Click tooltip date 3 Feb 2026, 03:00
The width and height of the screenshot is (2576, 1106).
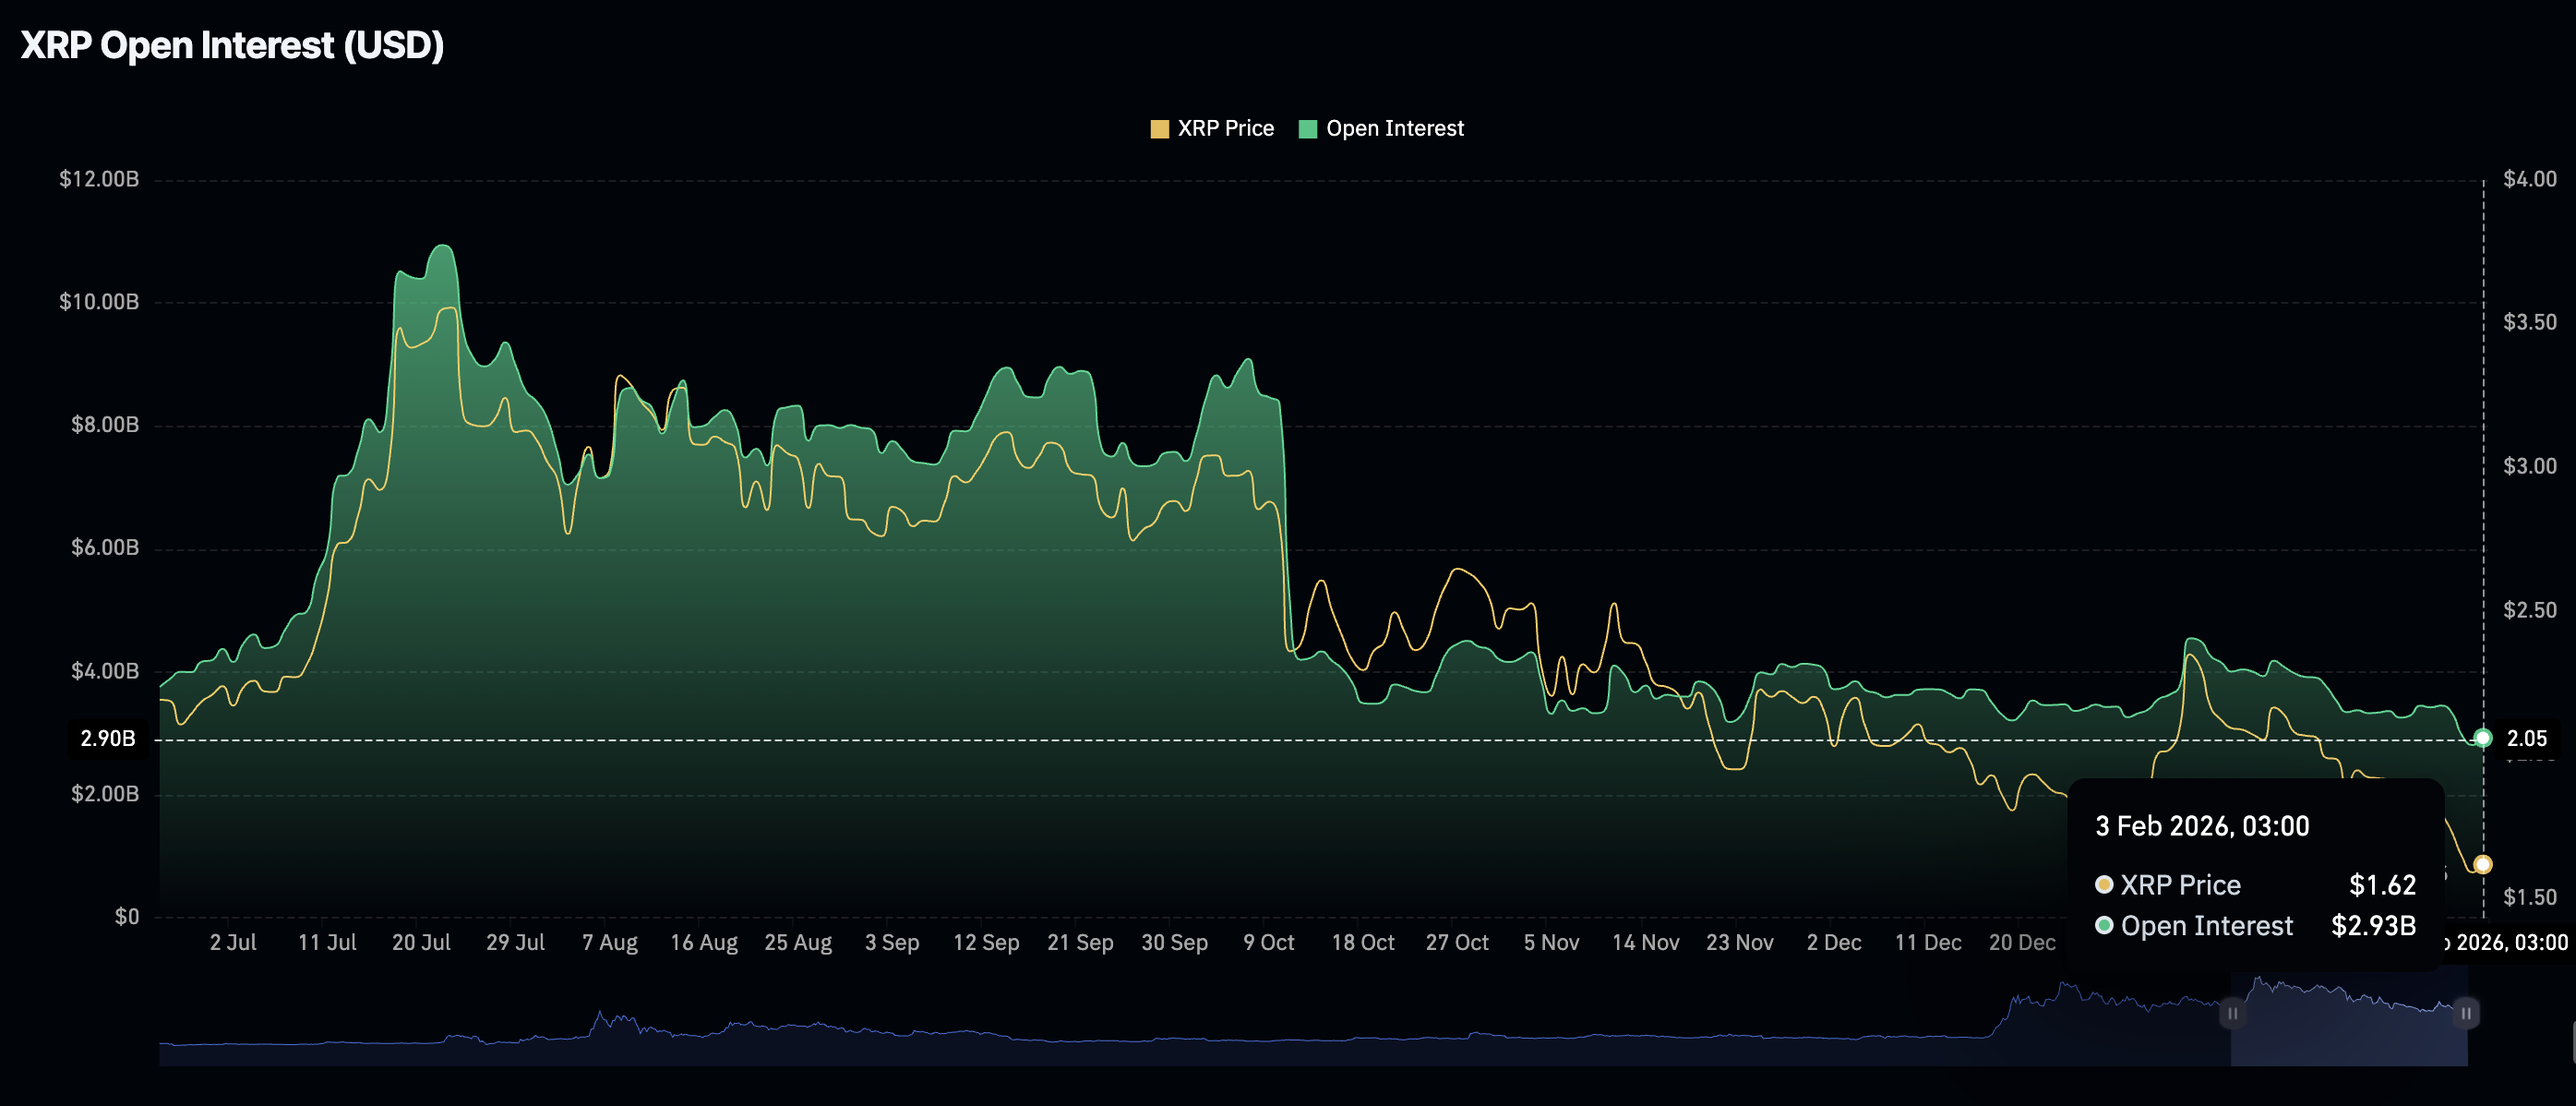[2202, 826]
